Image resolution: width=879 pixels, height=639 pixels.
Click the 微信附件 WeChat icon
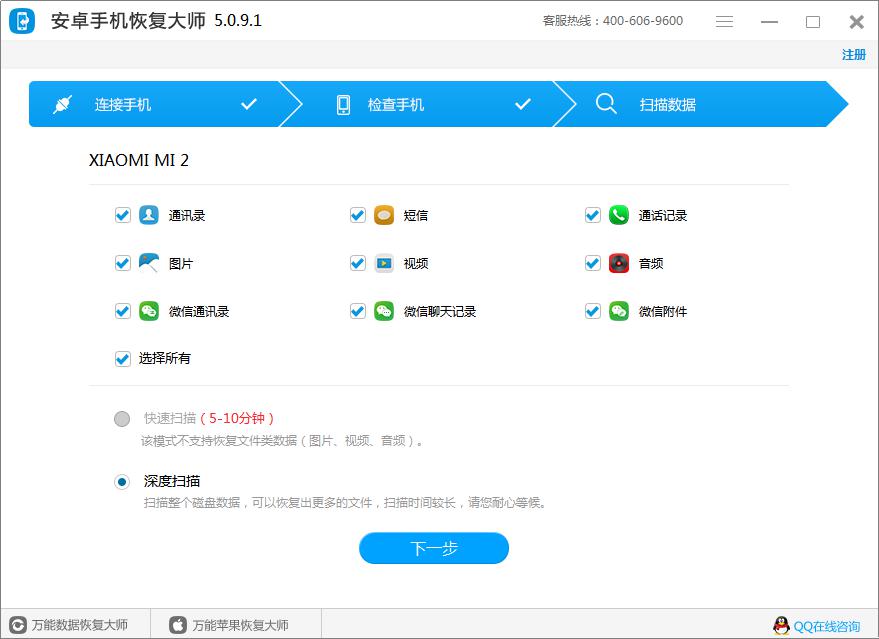(619, 311)
